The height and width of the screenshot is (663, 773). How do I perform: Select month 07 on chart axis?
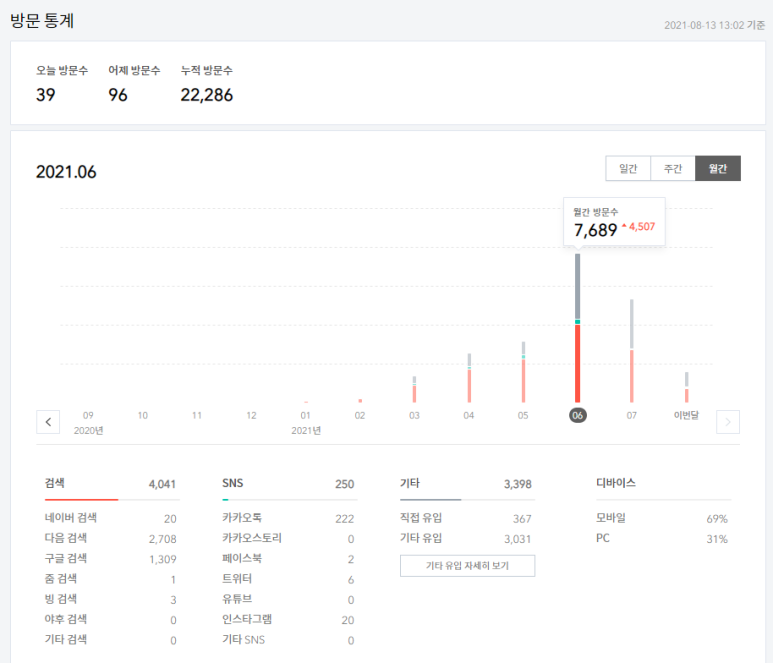(632, 416)
